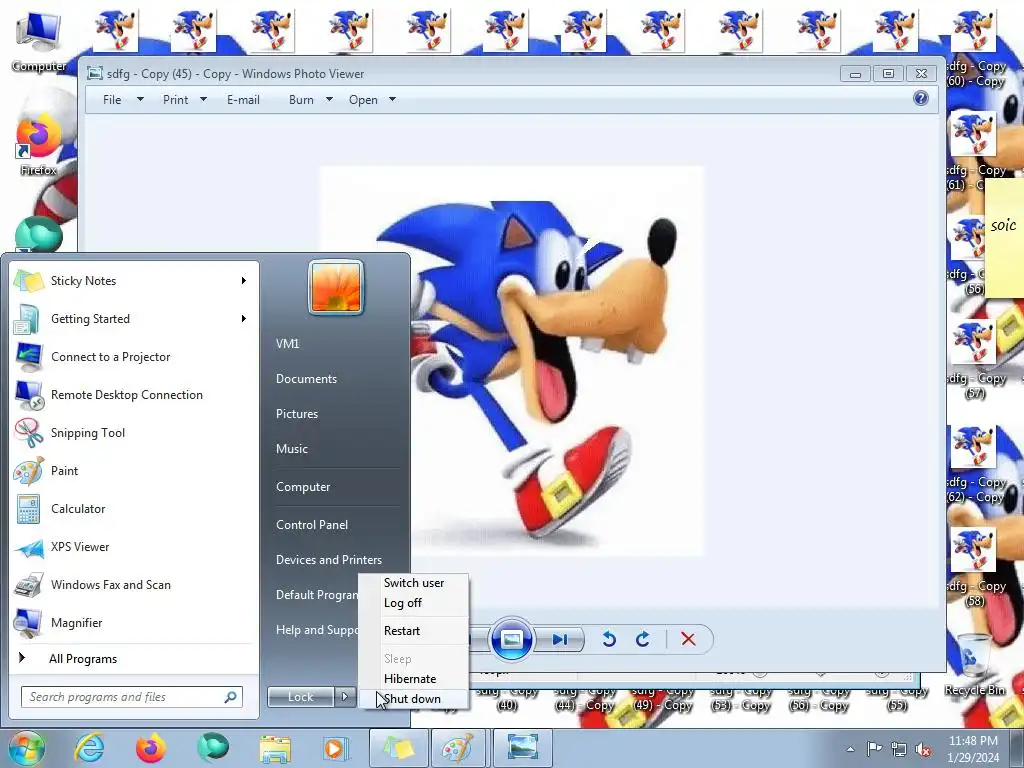Expand the Sticky Notes jump list arrow
The width and height of the screenshot is (1024, 768).
coord(244,281)
